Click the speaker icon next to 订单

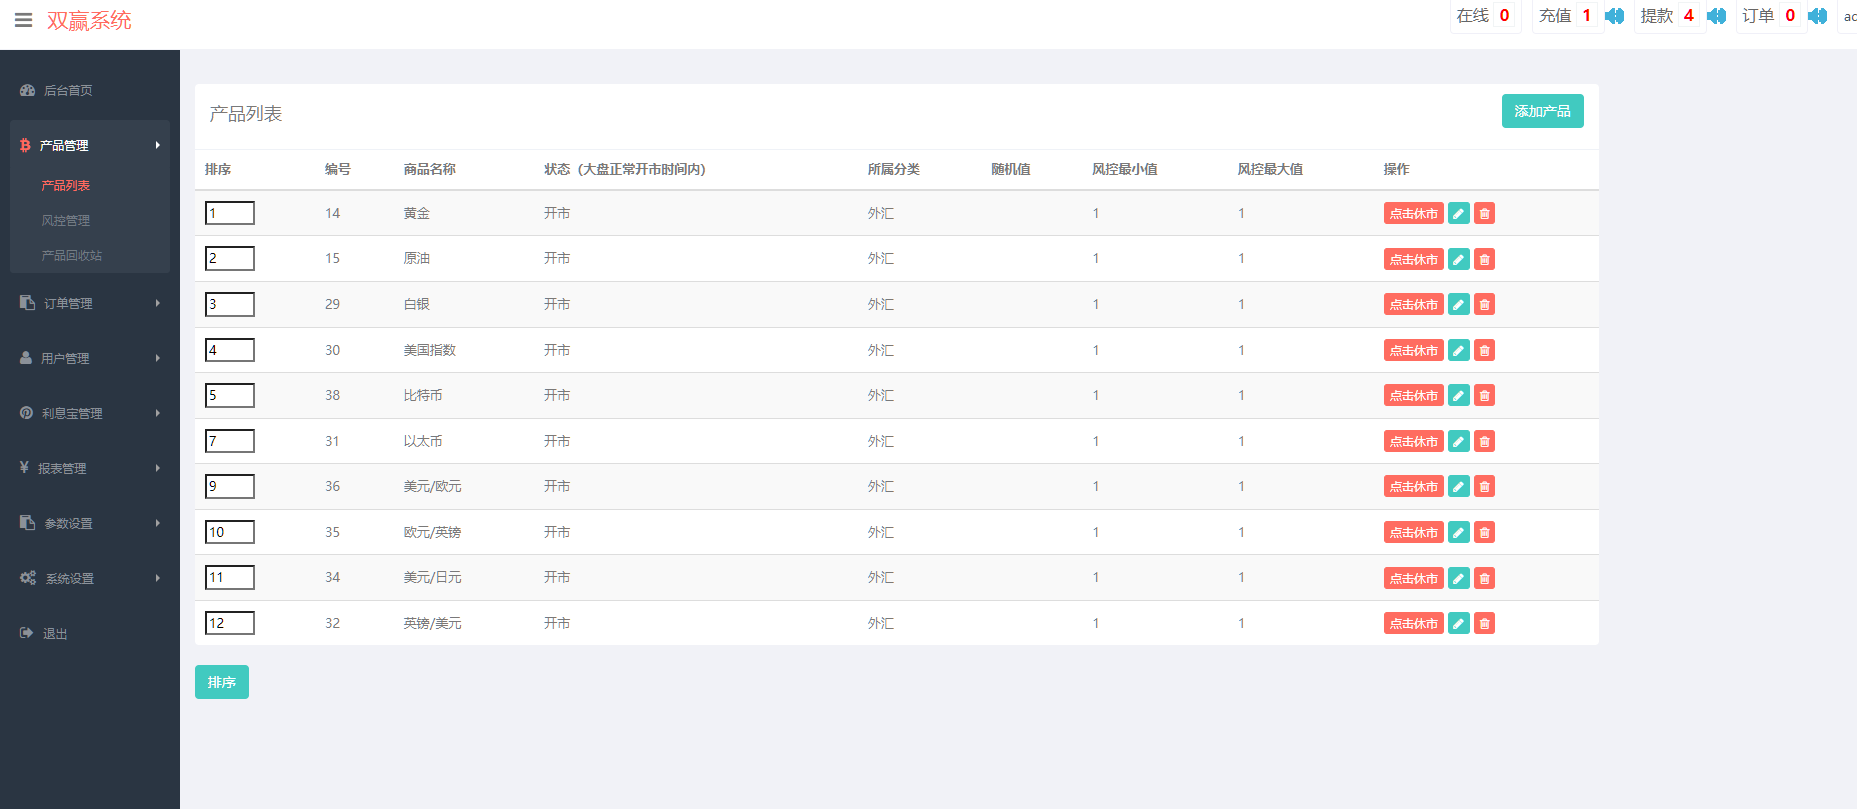click(1818, 16)
